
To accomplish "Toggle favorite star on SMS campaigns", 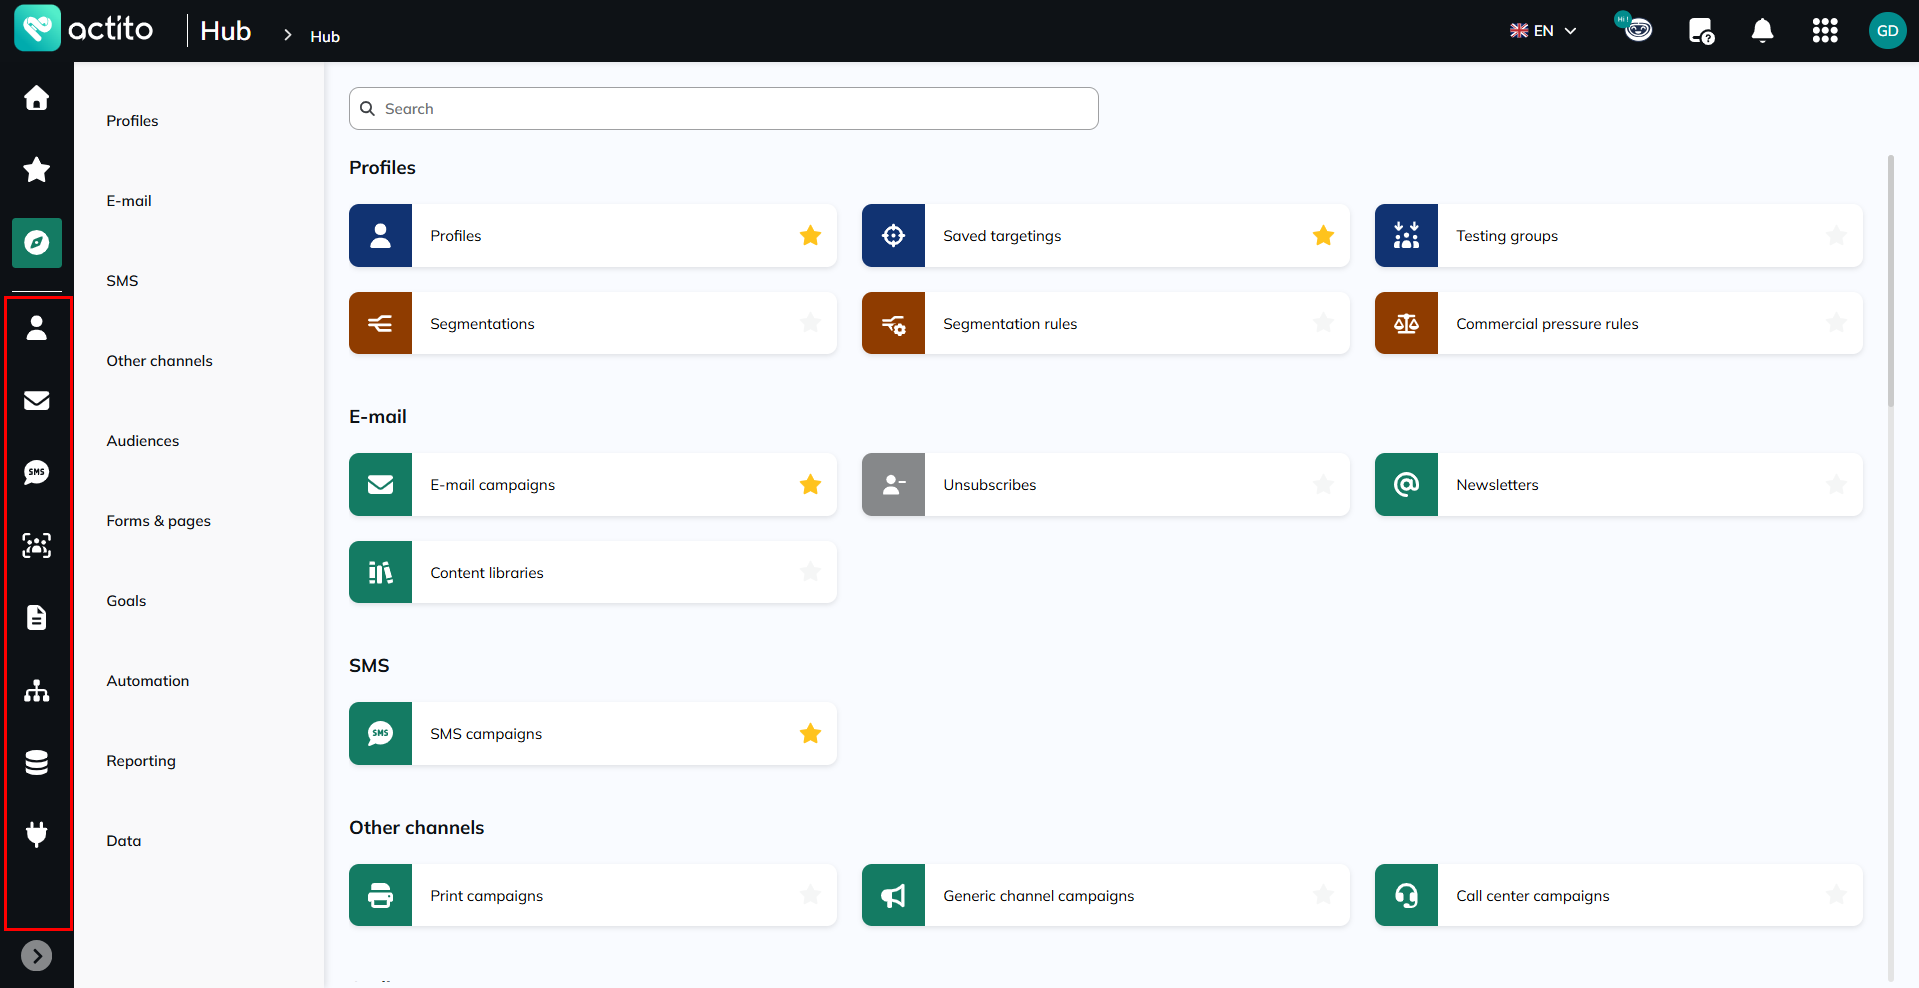I will tap(811, 734).
